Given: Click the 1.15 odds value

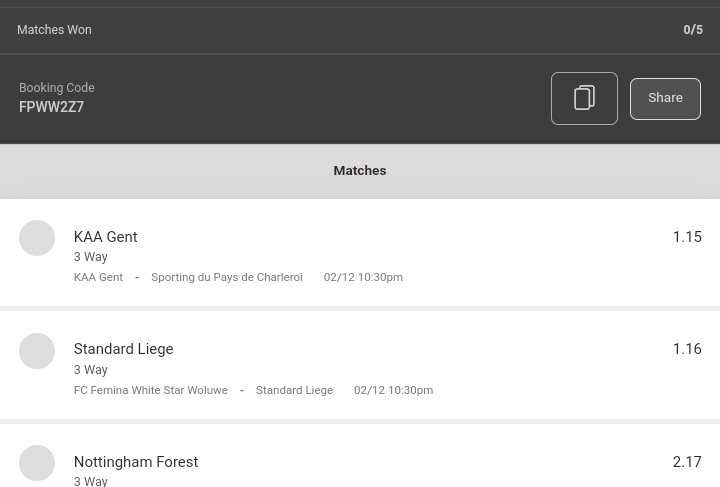Looking at the screenshot, I should [687, 237].
